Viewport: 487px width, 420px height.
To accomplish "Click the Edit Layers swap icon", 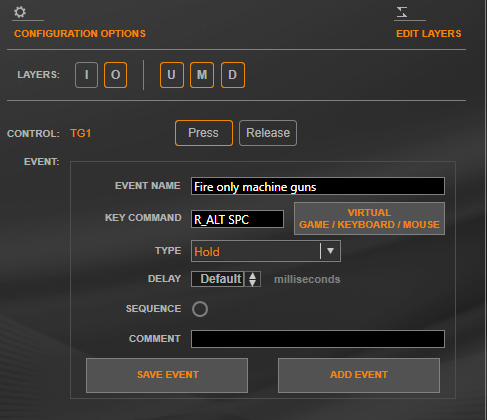I will 402,12.
